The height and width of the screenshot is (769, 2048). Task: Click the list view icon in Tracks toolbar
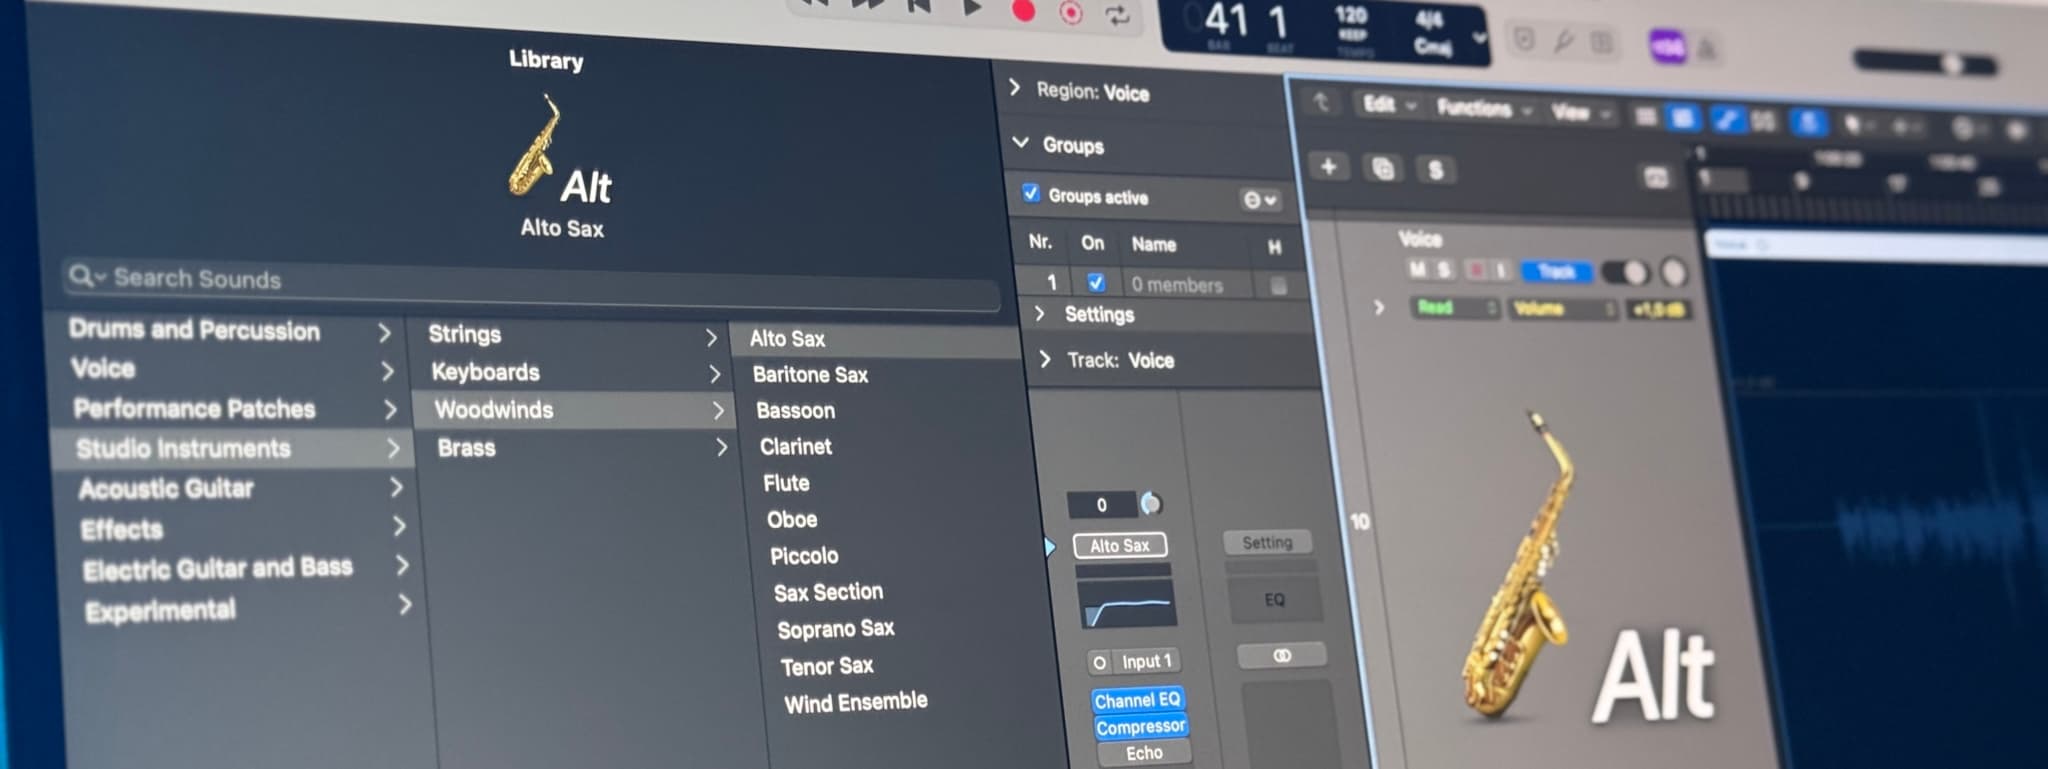[x=1645, y=117]
